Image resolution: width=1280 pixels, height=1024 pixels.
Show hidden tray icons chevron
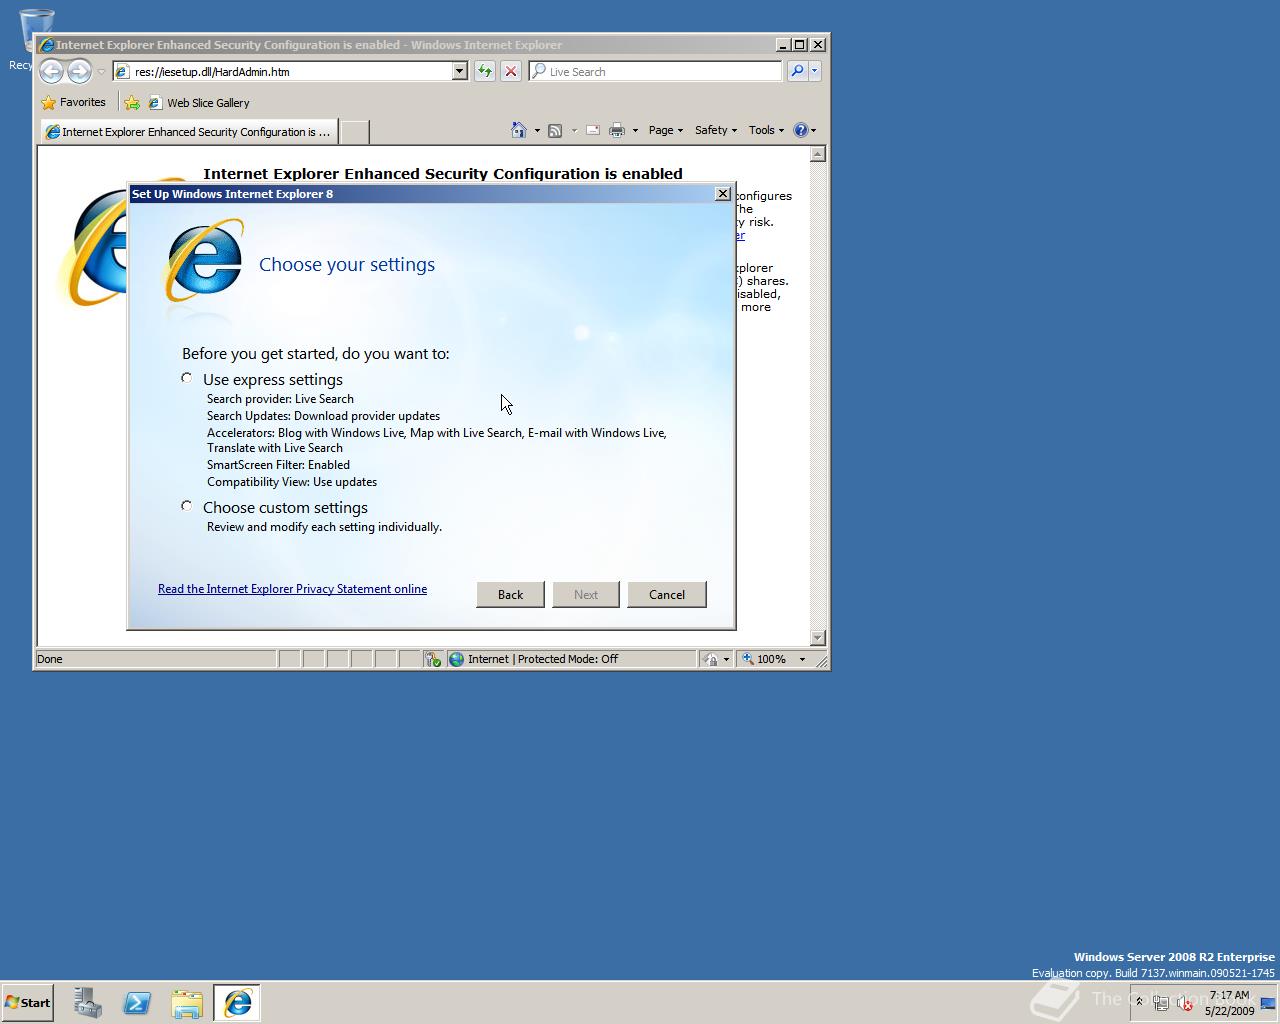(x=1138, y=1002)
